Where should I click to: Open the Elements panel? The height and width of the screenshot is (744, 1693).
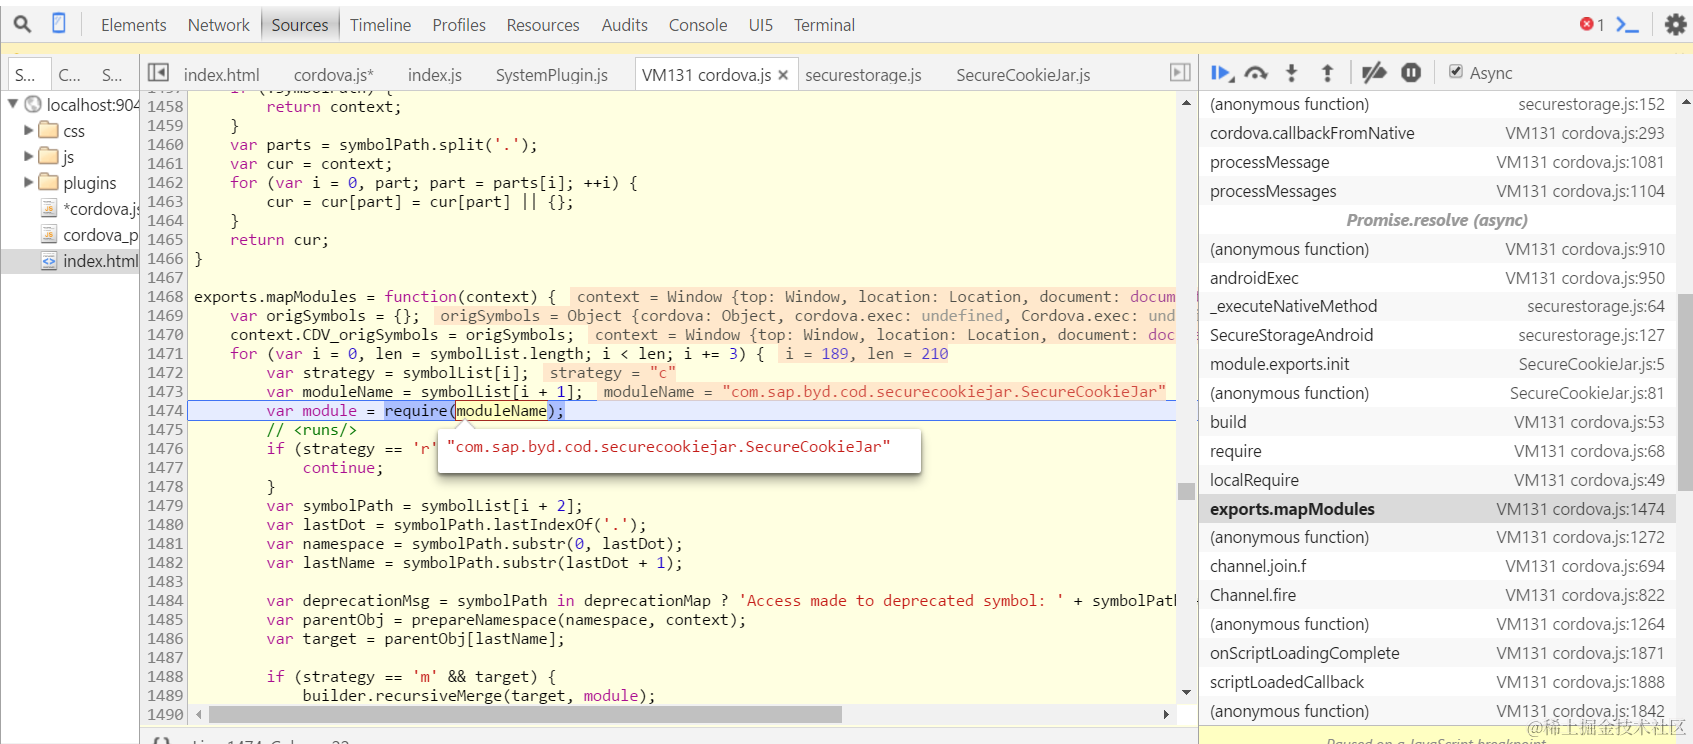pos(133,25)
